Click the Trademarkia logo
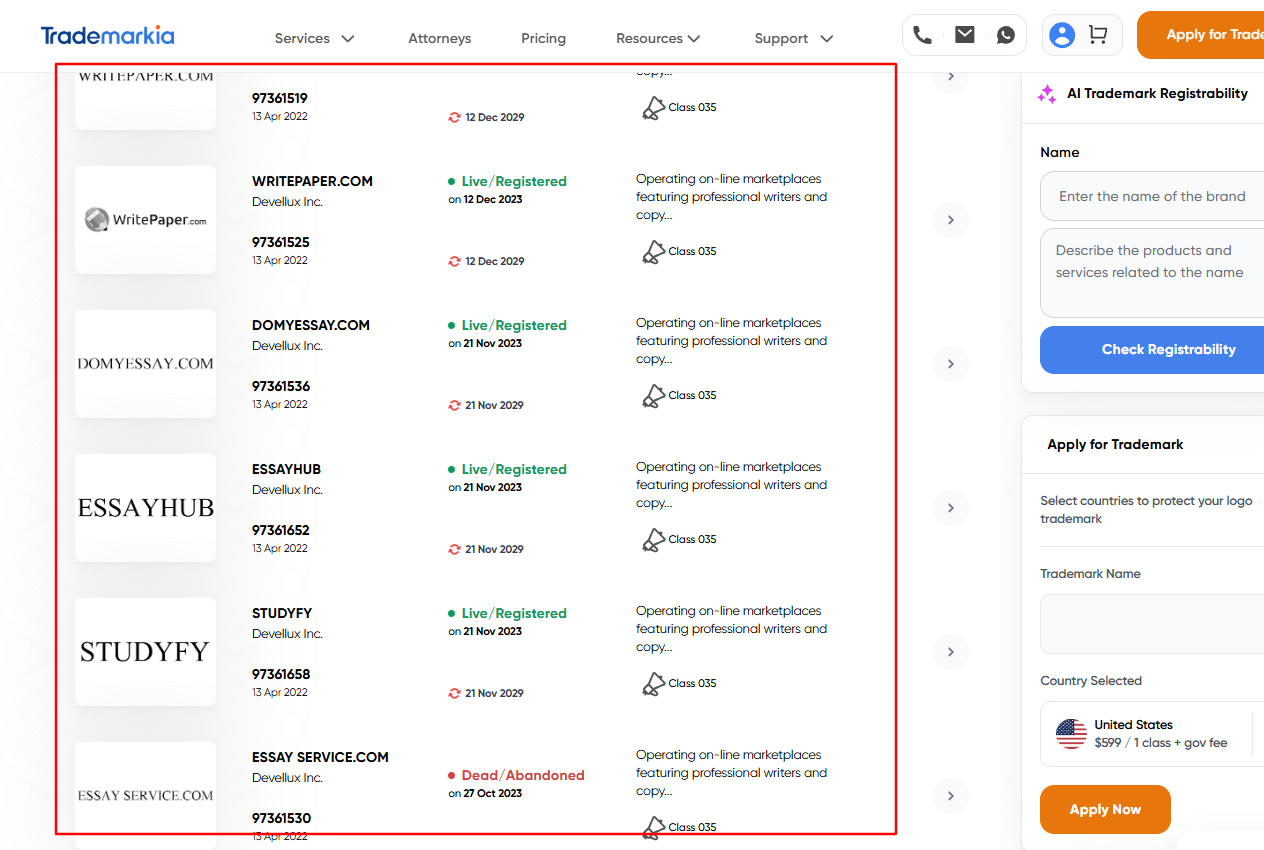 (107, 36)
